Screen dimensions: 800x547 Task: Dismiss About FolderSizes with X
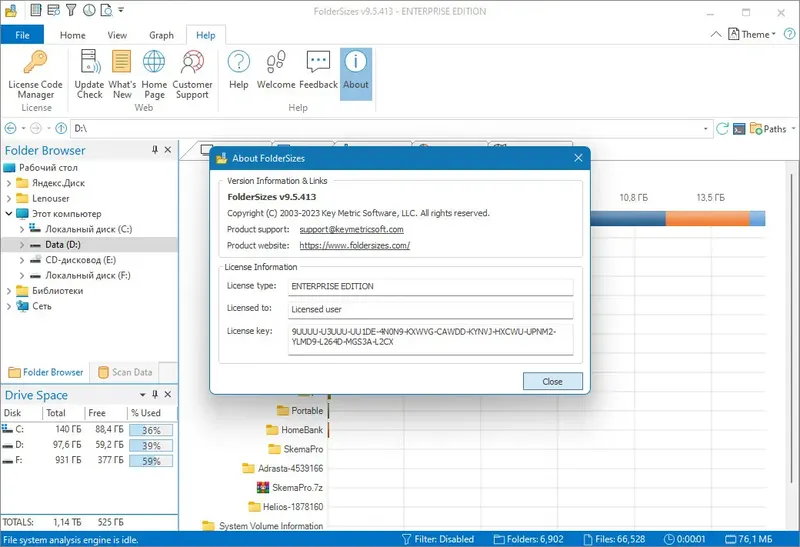click(578, 158)
